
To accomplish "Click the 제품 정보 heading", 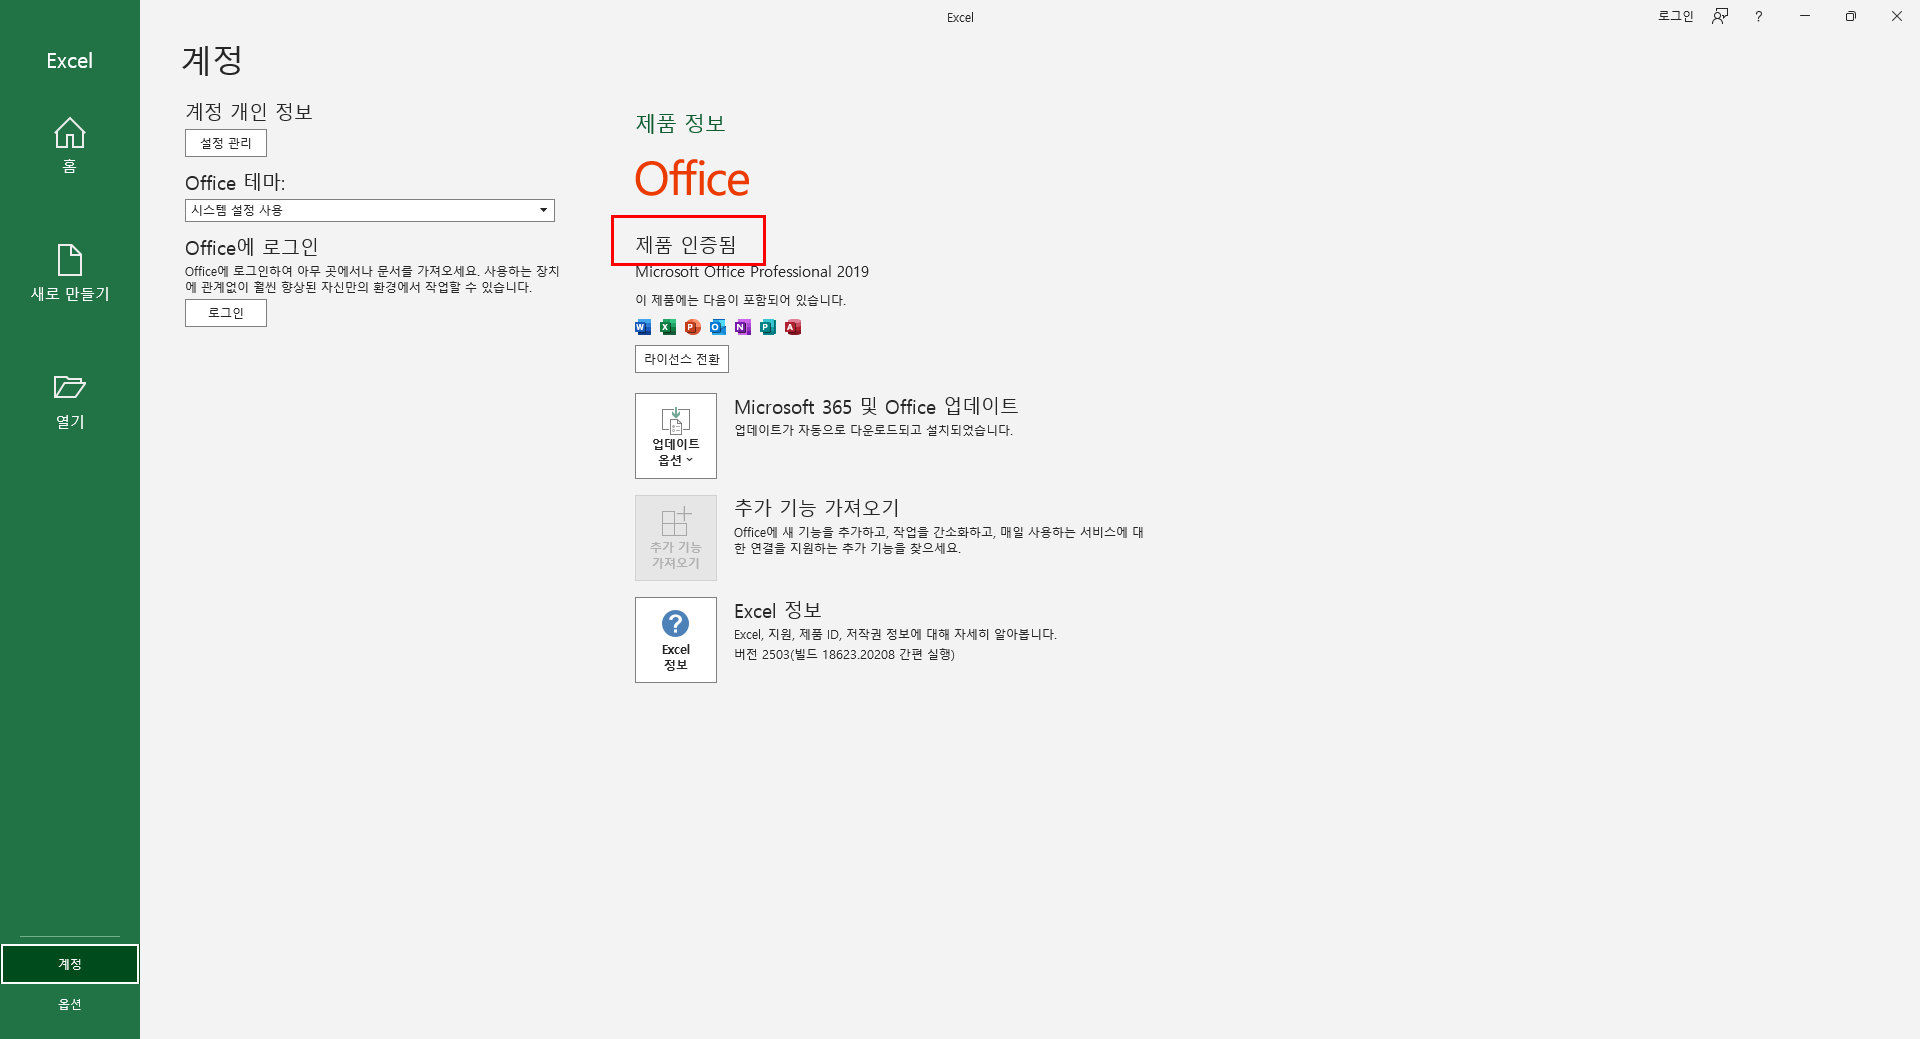I will pos(680,123).
